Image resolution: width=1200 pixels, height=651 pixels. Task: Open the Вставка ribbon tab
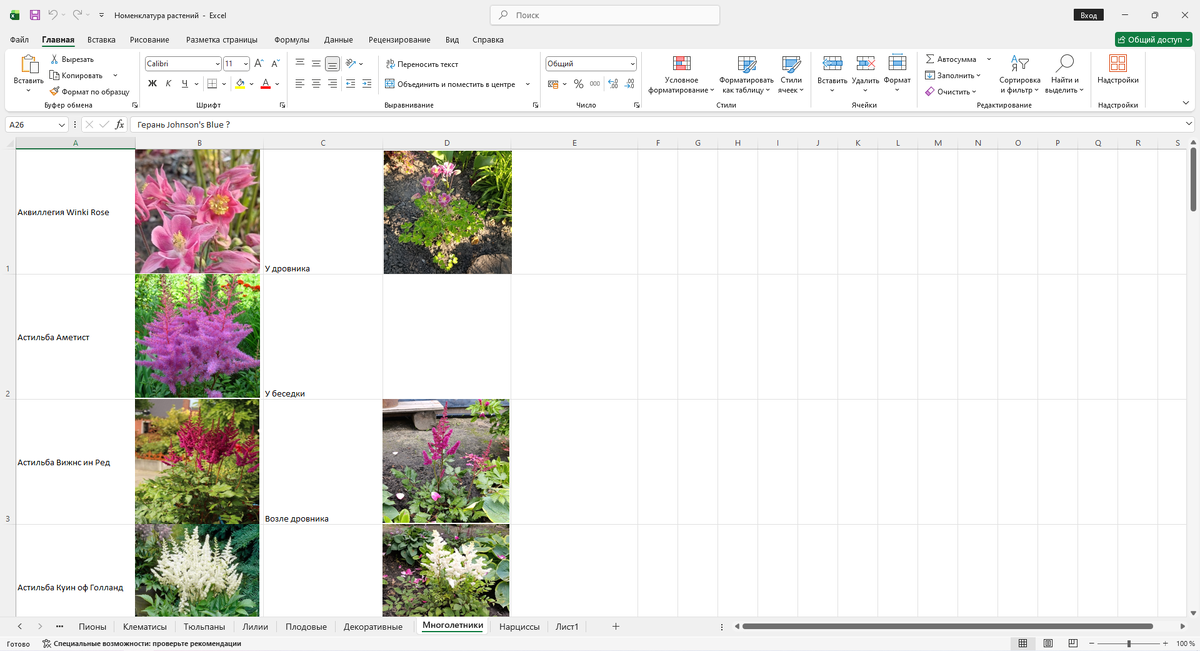[101, 40]
